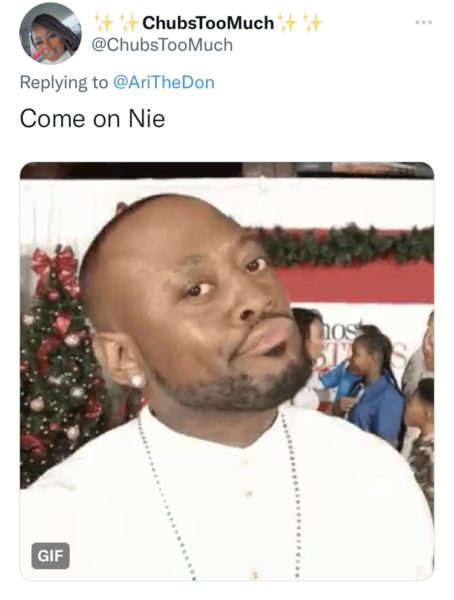Open the ChubsTooMuch profile avatar

pyautogui.click(x=50, y=34)
